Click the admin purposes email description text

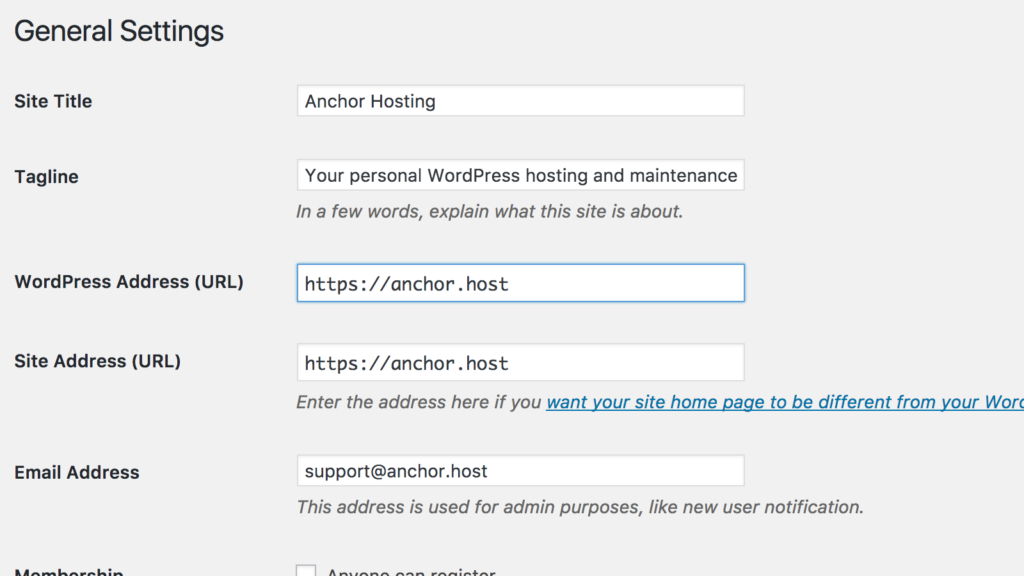580,507
